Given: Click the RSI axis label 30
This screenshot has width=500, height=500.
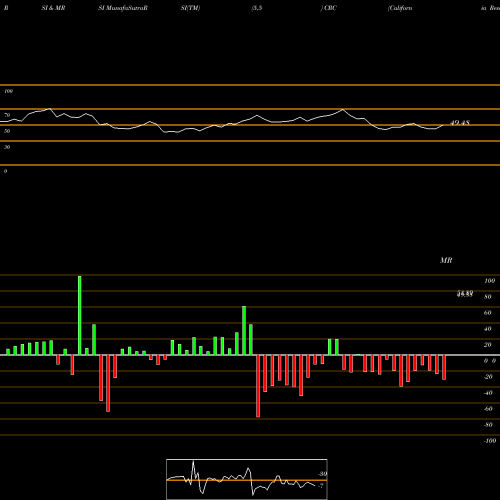Looking at the screenshot, I should click(7, 147).
